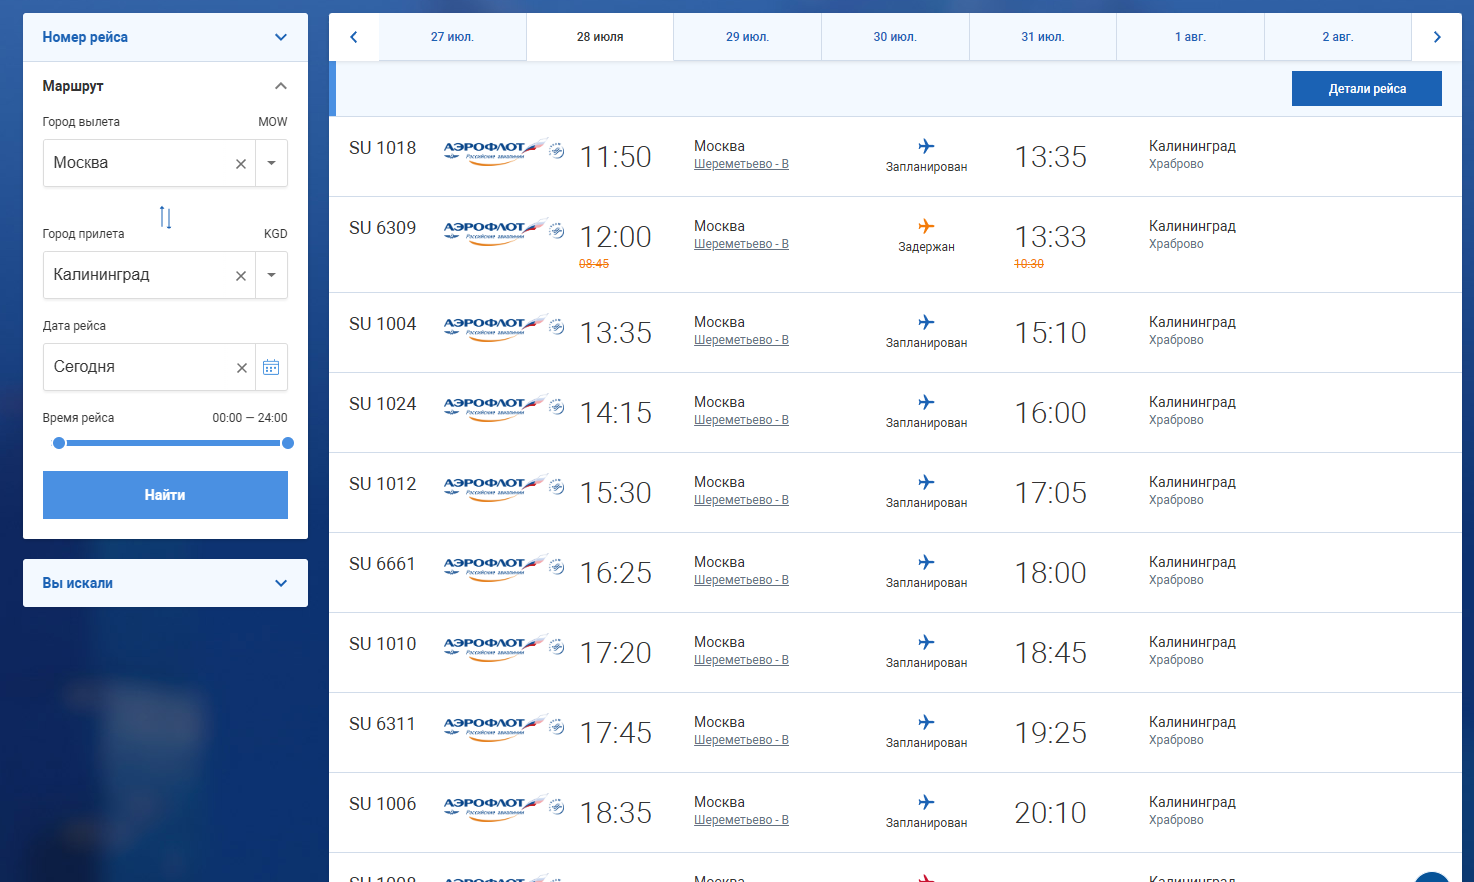Clear the arrival city Калининград field

click(x=241, y=276)
